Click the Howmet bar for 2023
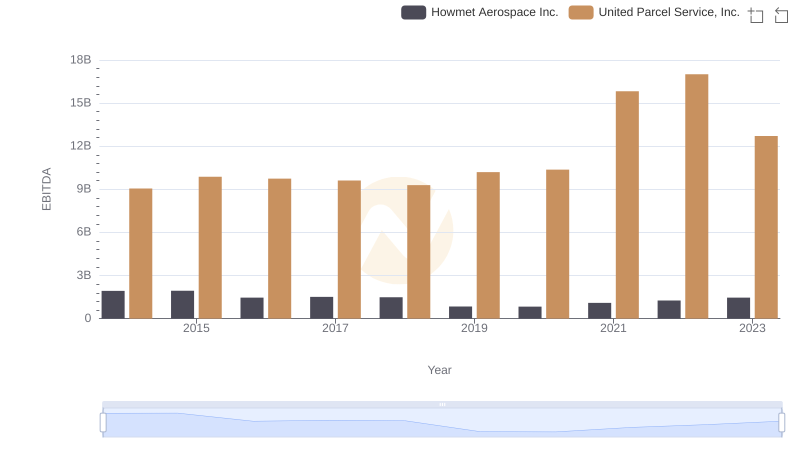800x461 pixels. point(738,308)
